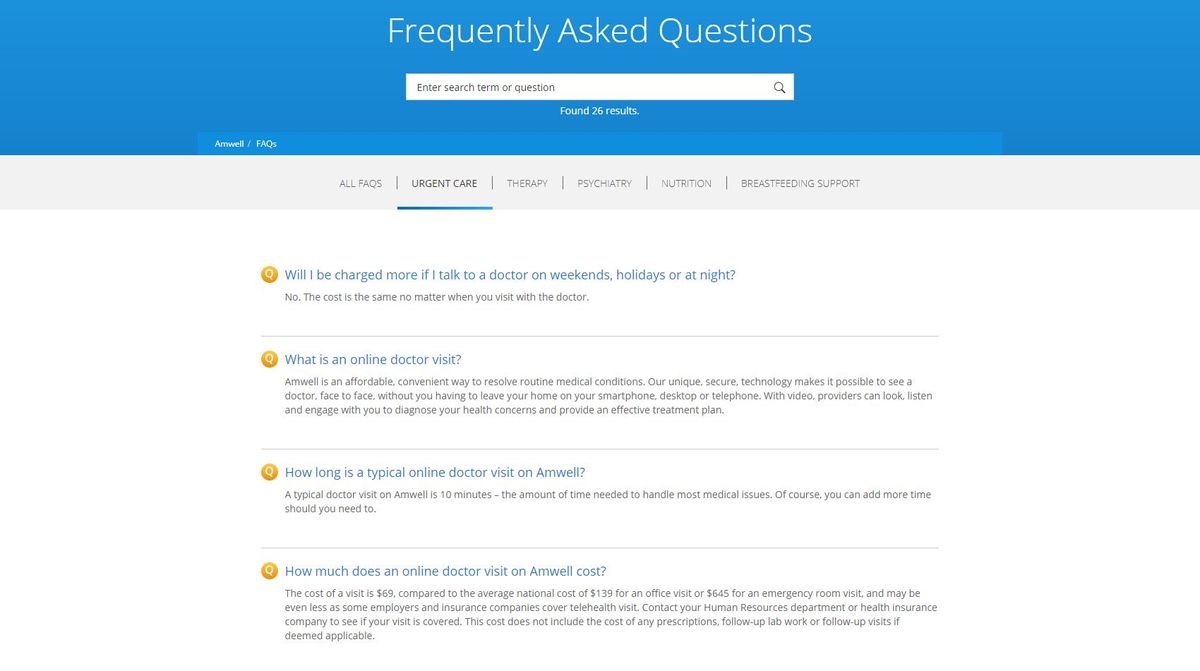Screen dimensions: 1200x671
Task: Open the question about weekend and holiday charges
Action: click(509, 274)
